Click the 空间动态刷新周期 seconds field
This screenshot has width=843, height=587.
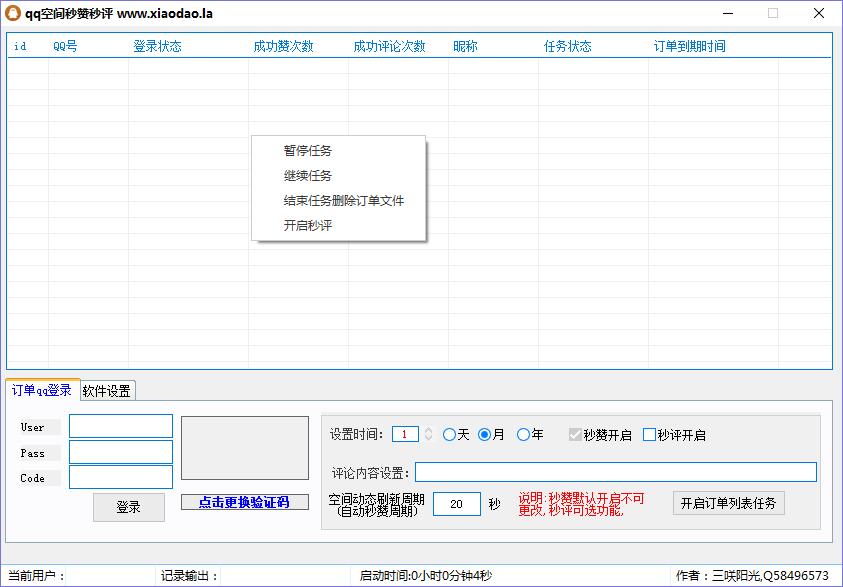456,504
